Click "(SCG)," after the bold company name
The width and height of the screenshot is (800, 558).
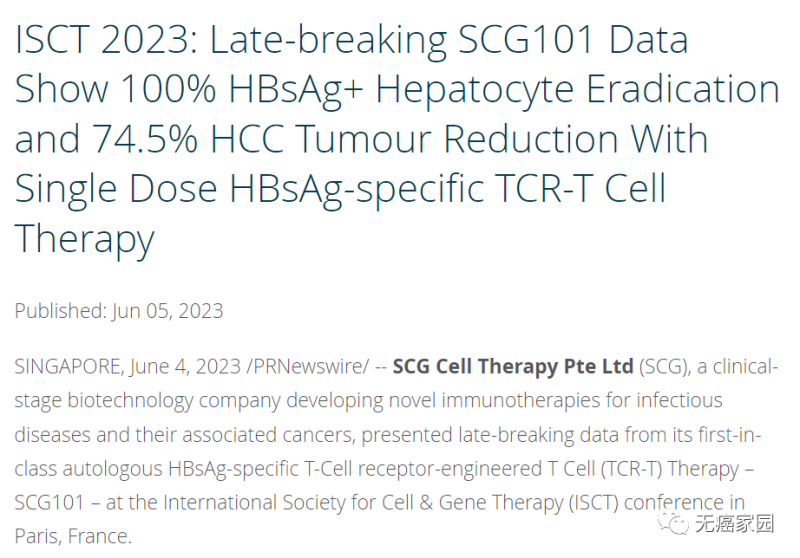pos(664,367)
